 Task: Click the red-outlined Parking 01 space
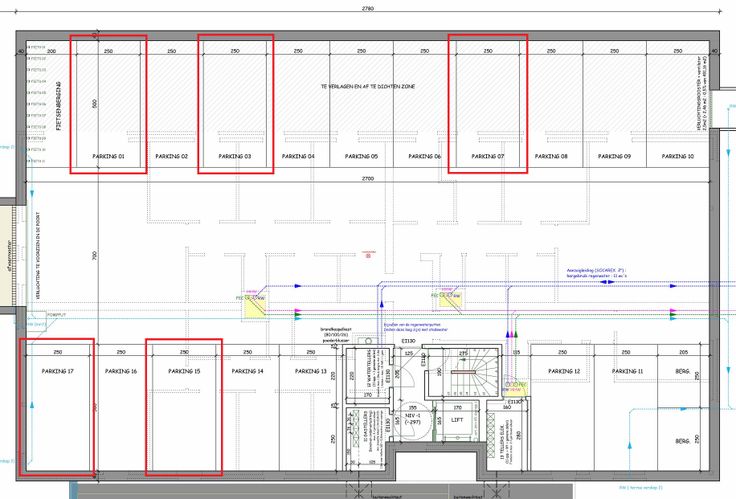coord(108,104)
